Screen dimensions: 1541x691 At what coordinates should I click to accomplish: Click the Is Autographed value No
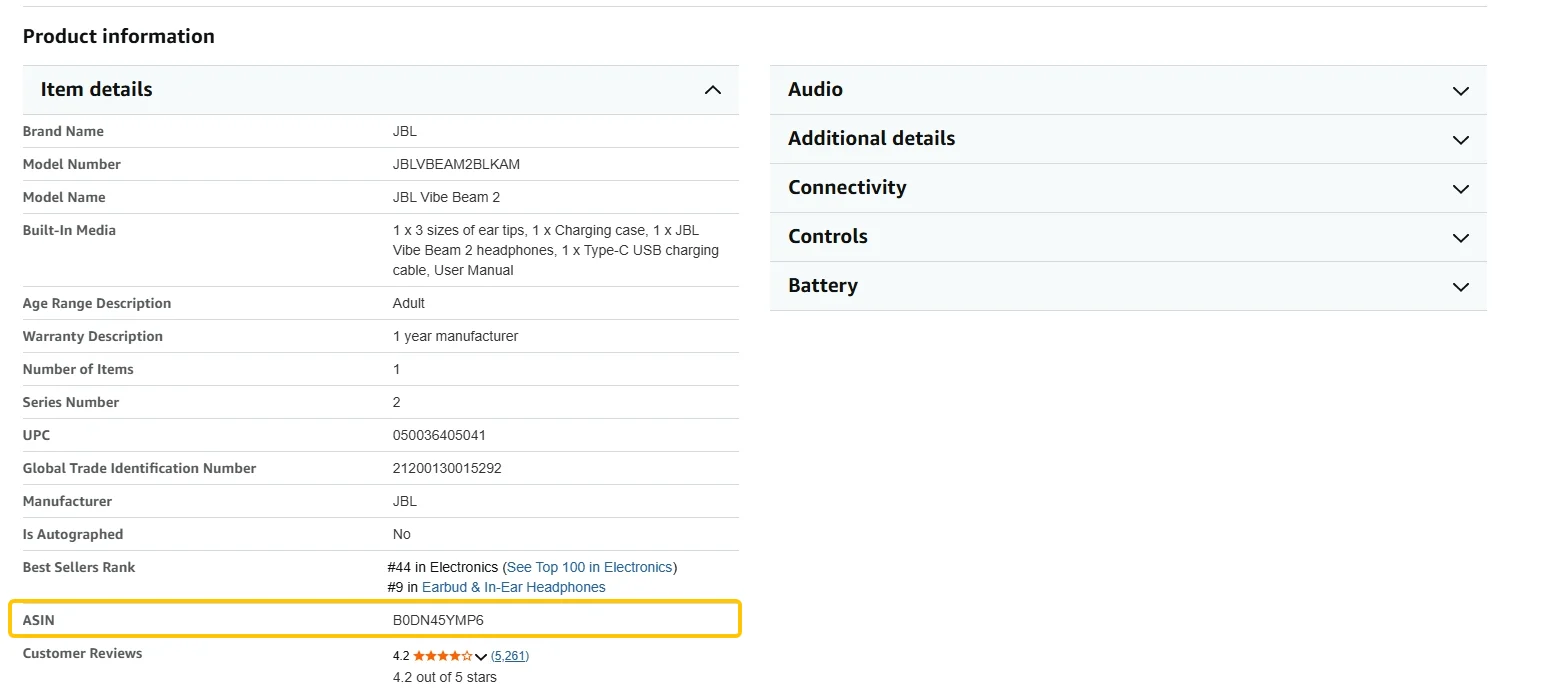coord(402,534)
